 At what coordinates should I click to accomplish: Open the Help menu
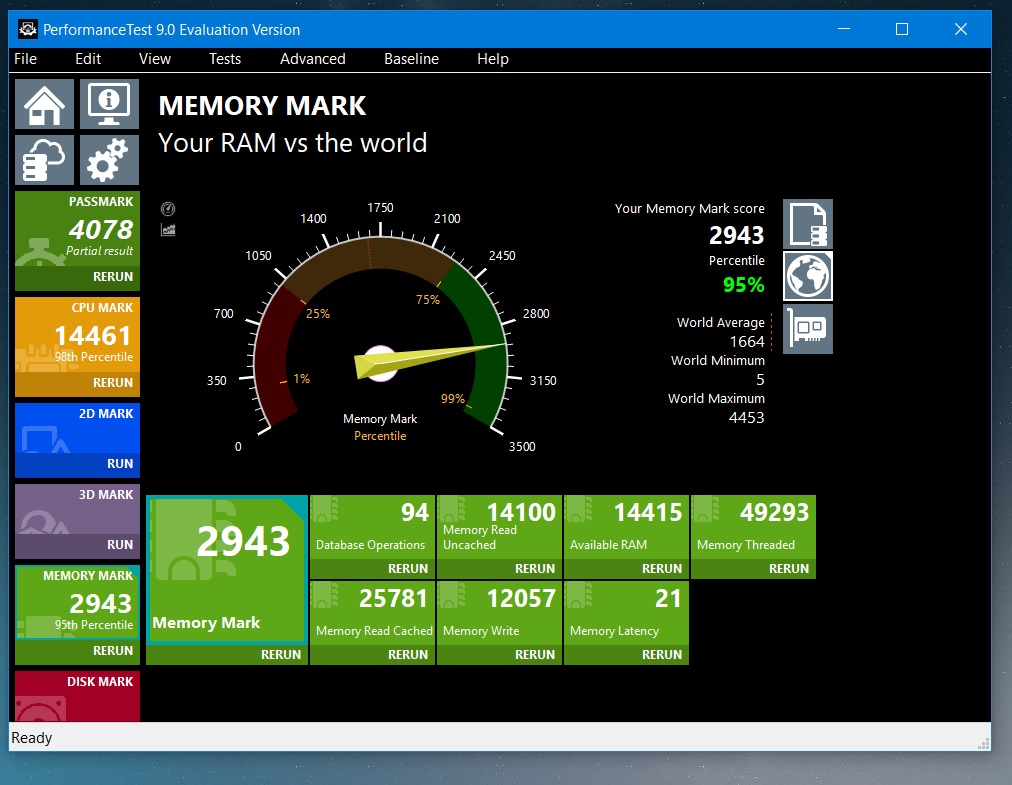[x=492, y=59]
